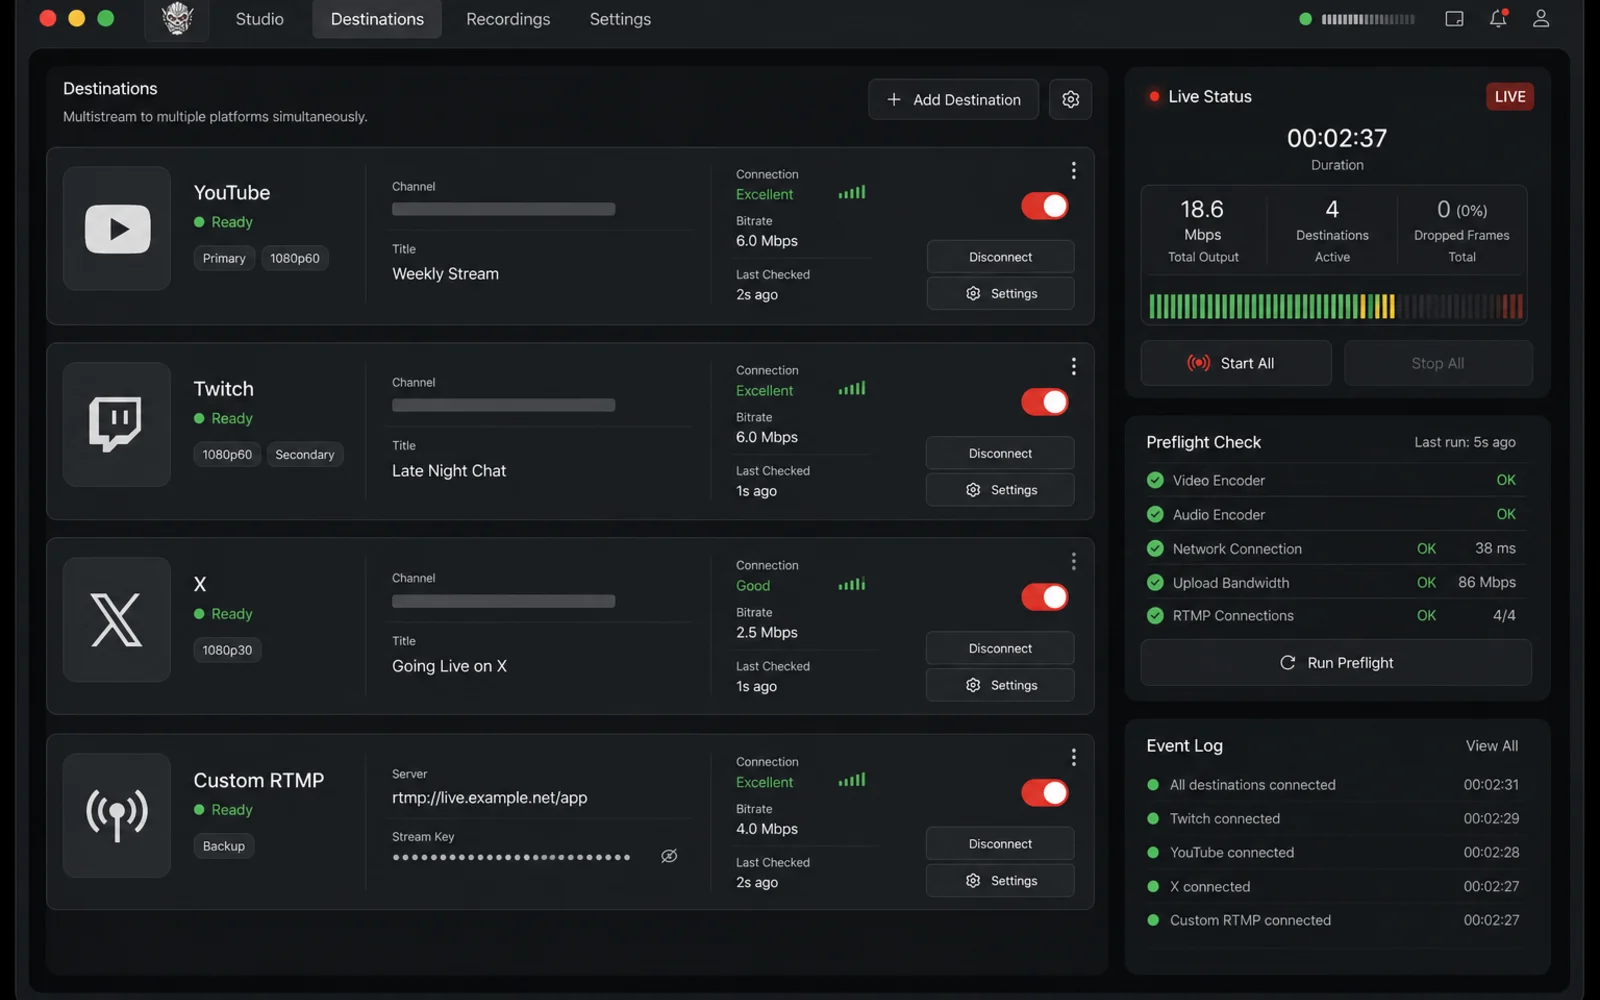Go to the Settings tab
The width and height of the screenshot is (1600, 1000).
(620, 19)
